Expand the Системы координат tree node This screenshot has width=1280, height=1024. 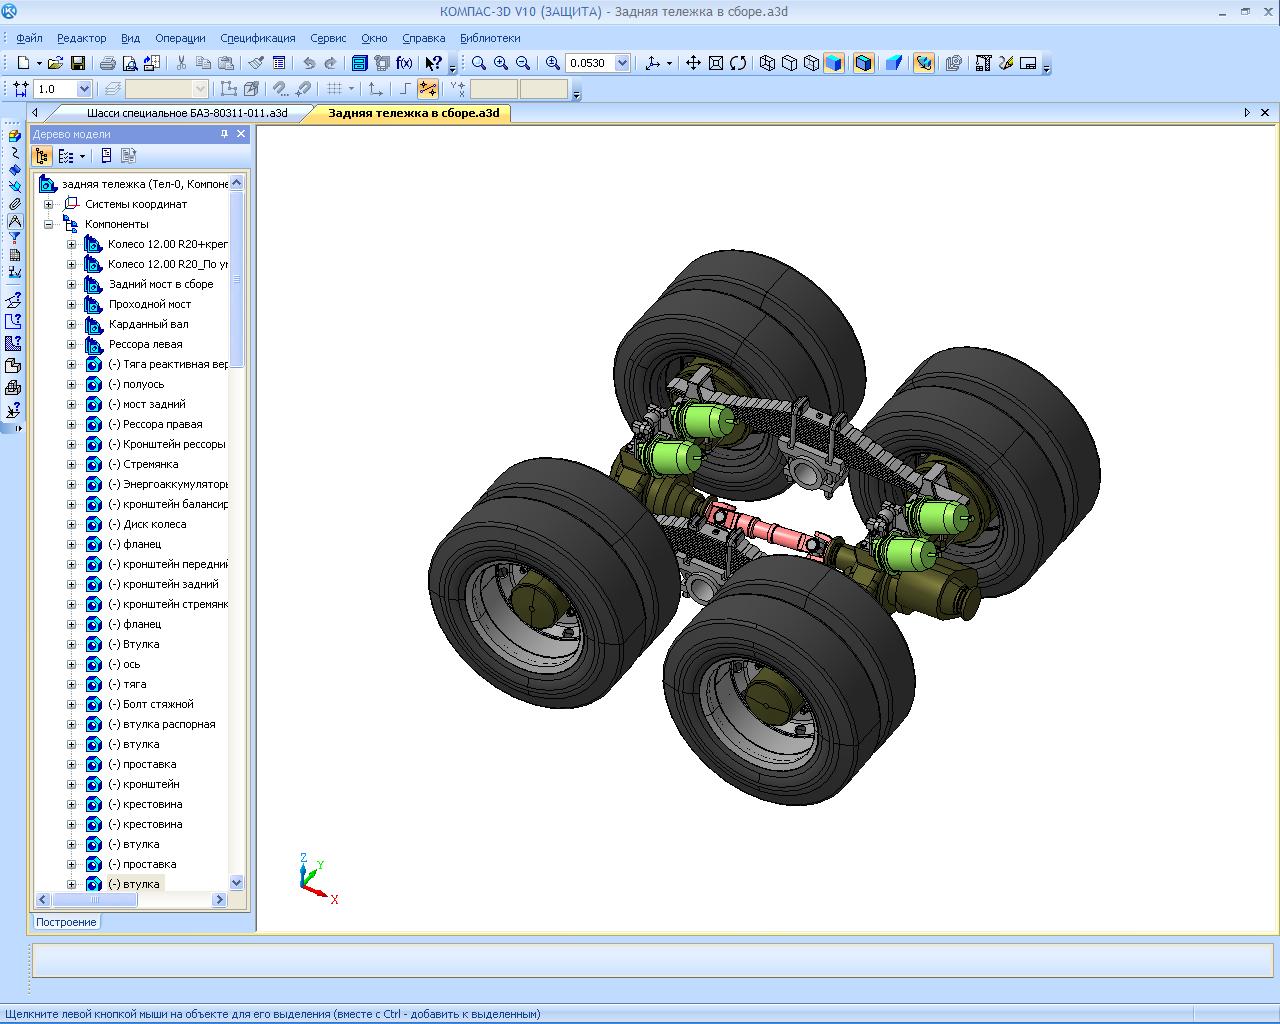coord(48,204)
